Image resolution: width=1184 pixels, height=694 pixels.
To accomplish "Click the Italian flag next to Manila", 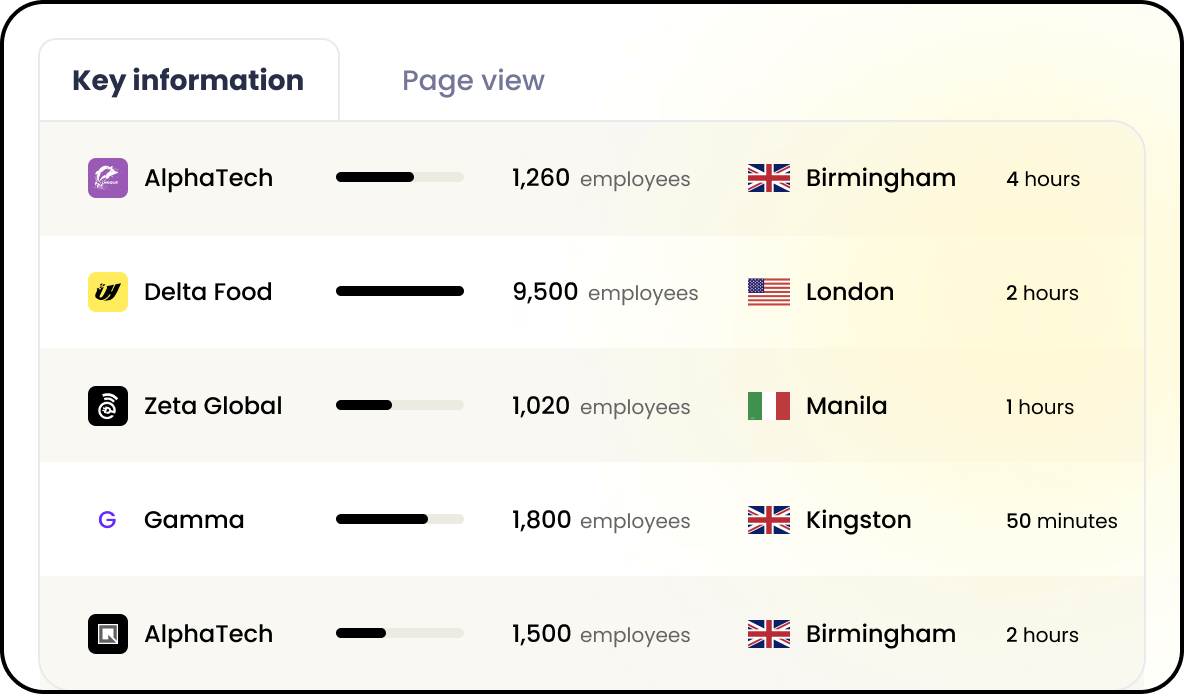I will click(x=769, y=406).
